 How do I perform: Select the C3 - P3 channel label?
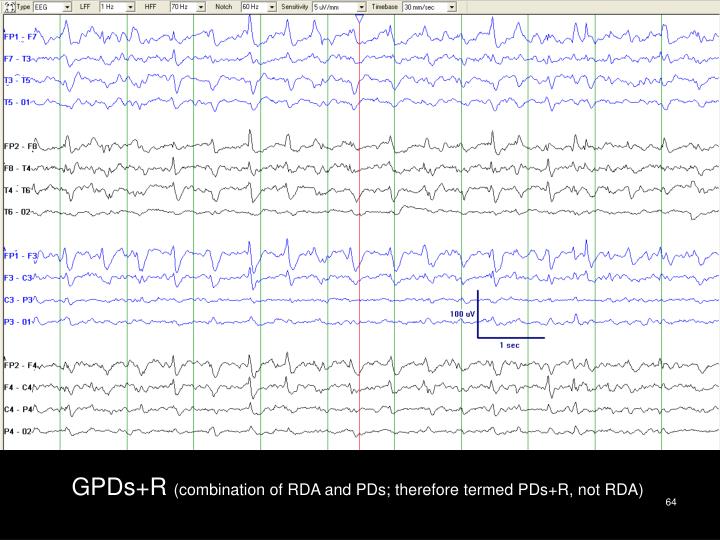point(18,300)
